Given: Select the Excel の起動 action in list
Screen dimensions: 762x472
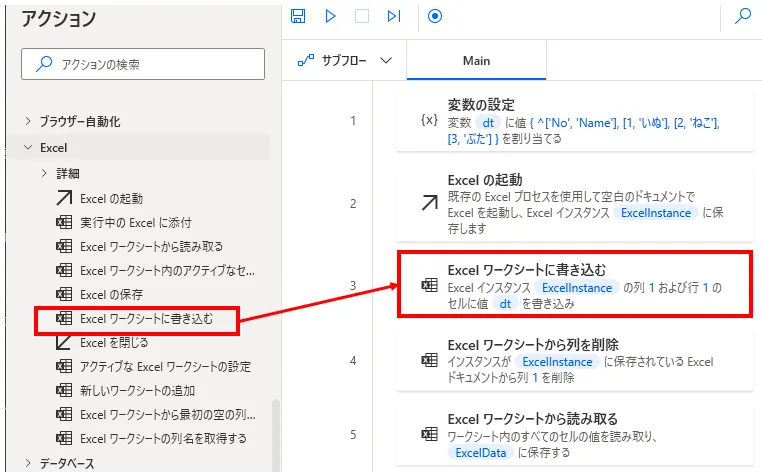Looking at the screenshot, I should pos(111,198).
